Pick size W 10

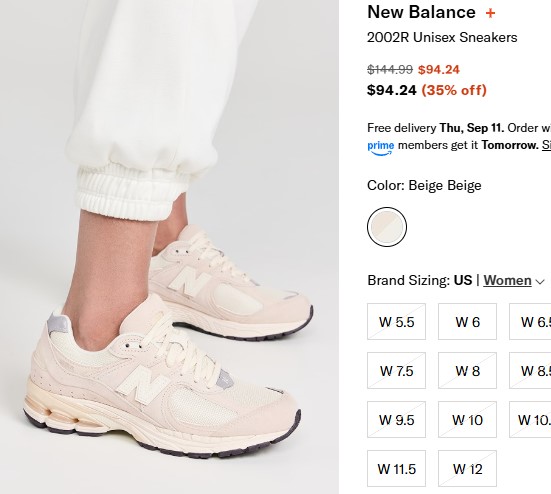click(x=467, y=420)
